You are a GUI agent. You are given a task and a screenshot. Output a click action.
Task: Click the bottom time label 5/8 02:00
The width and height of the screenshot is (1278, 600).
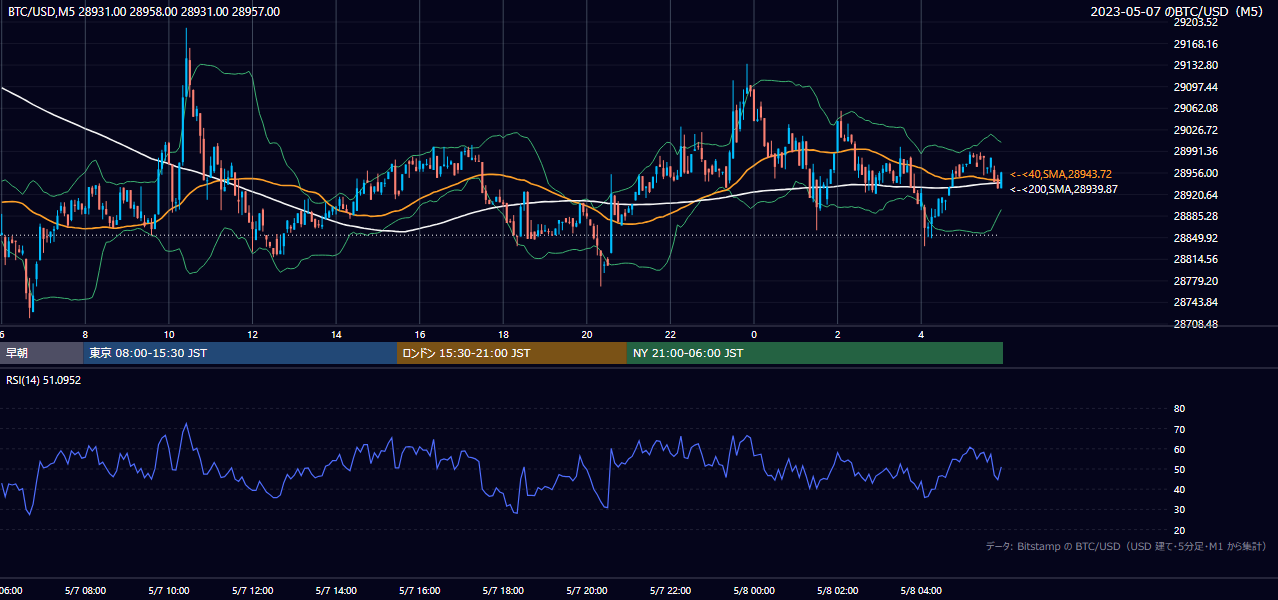click(838, 591)
